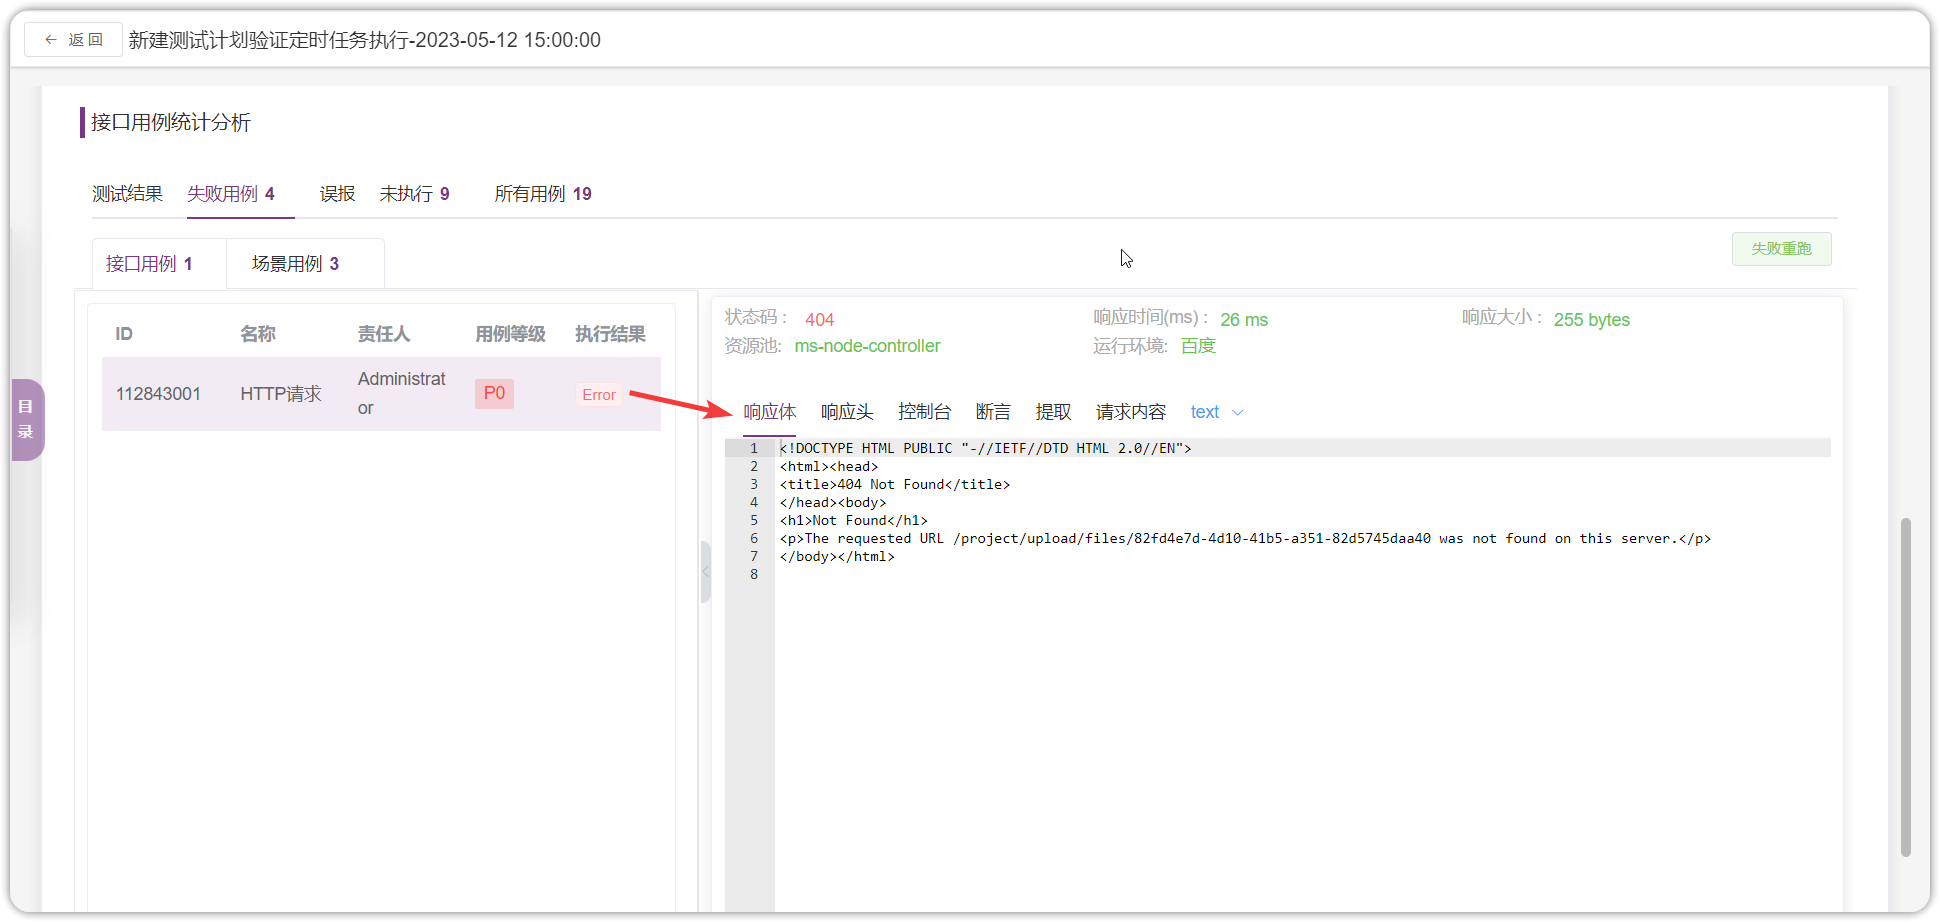Click the Error result tag
The height and width of the screenshot is (922, 1940).
point(599,395)
